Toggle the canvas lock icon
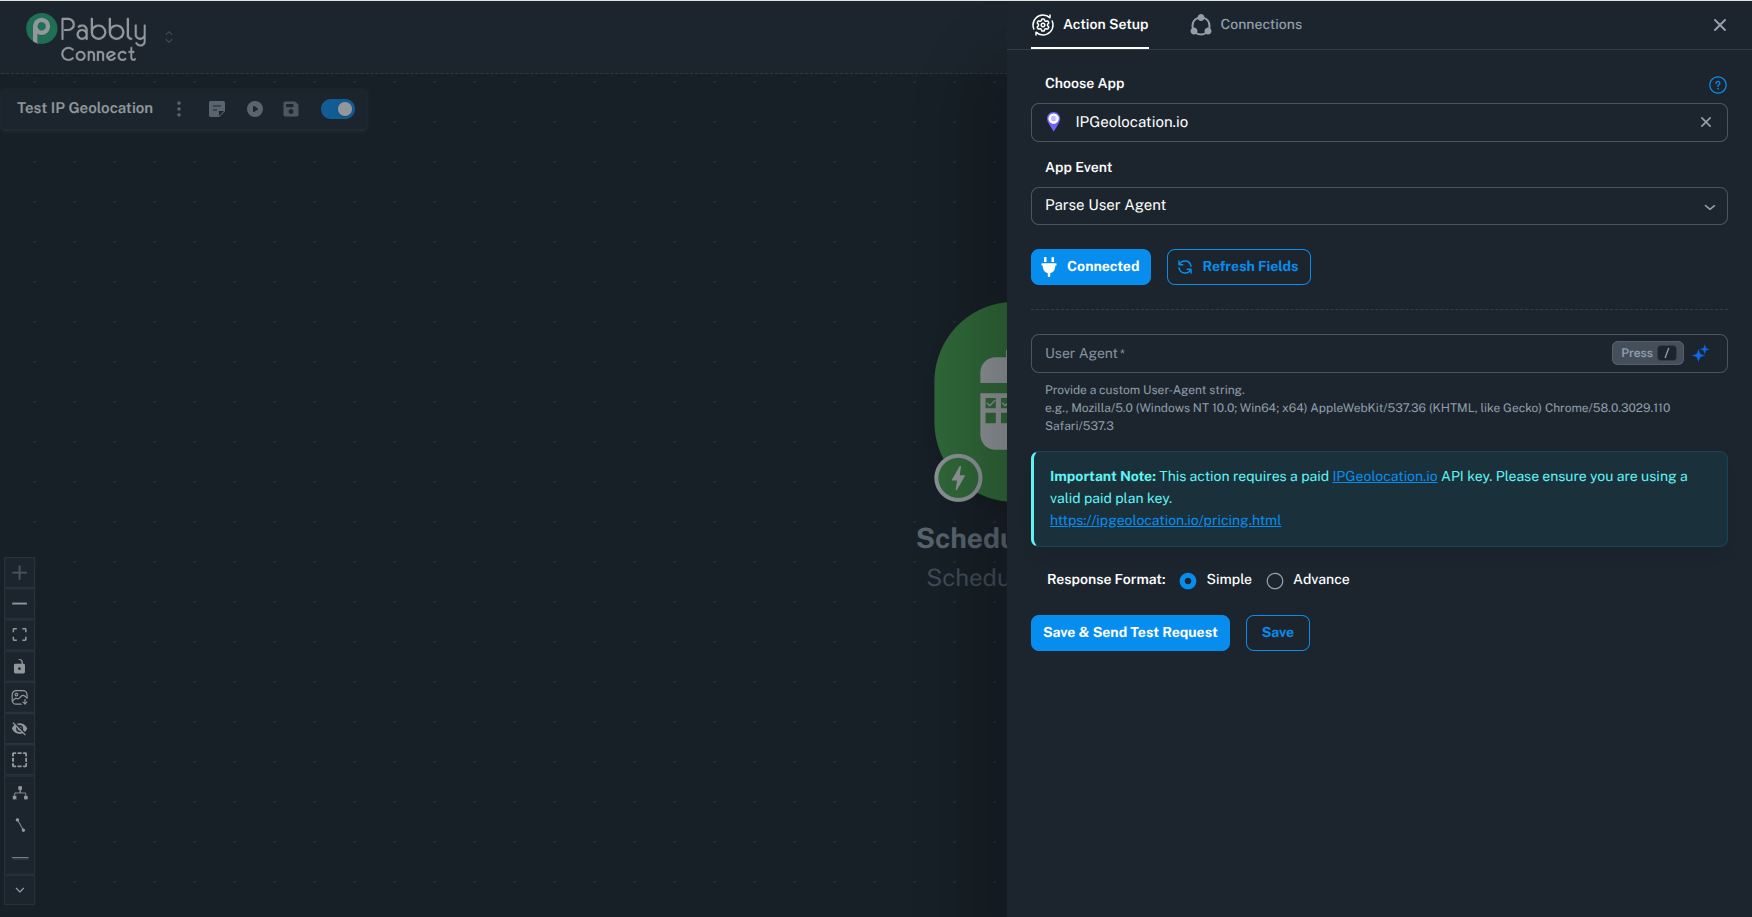 [x=19, y=667]
